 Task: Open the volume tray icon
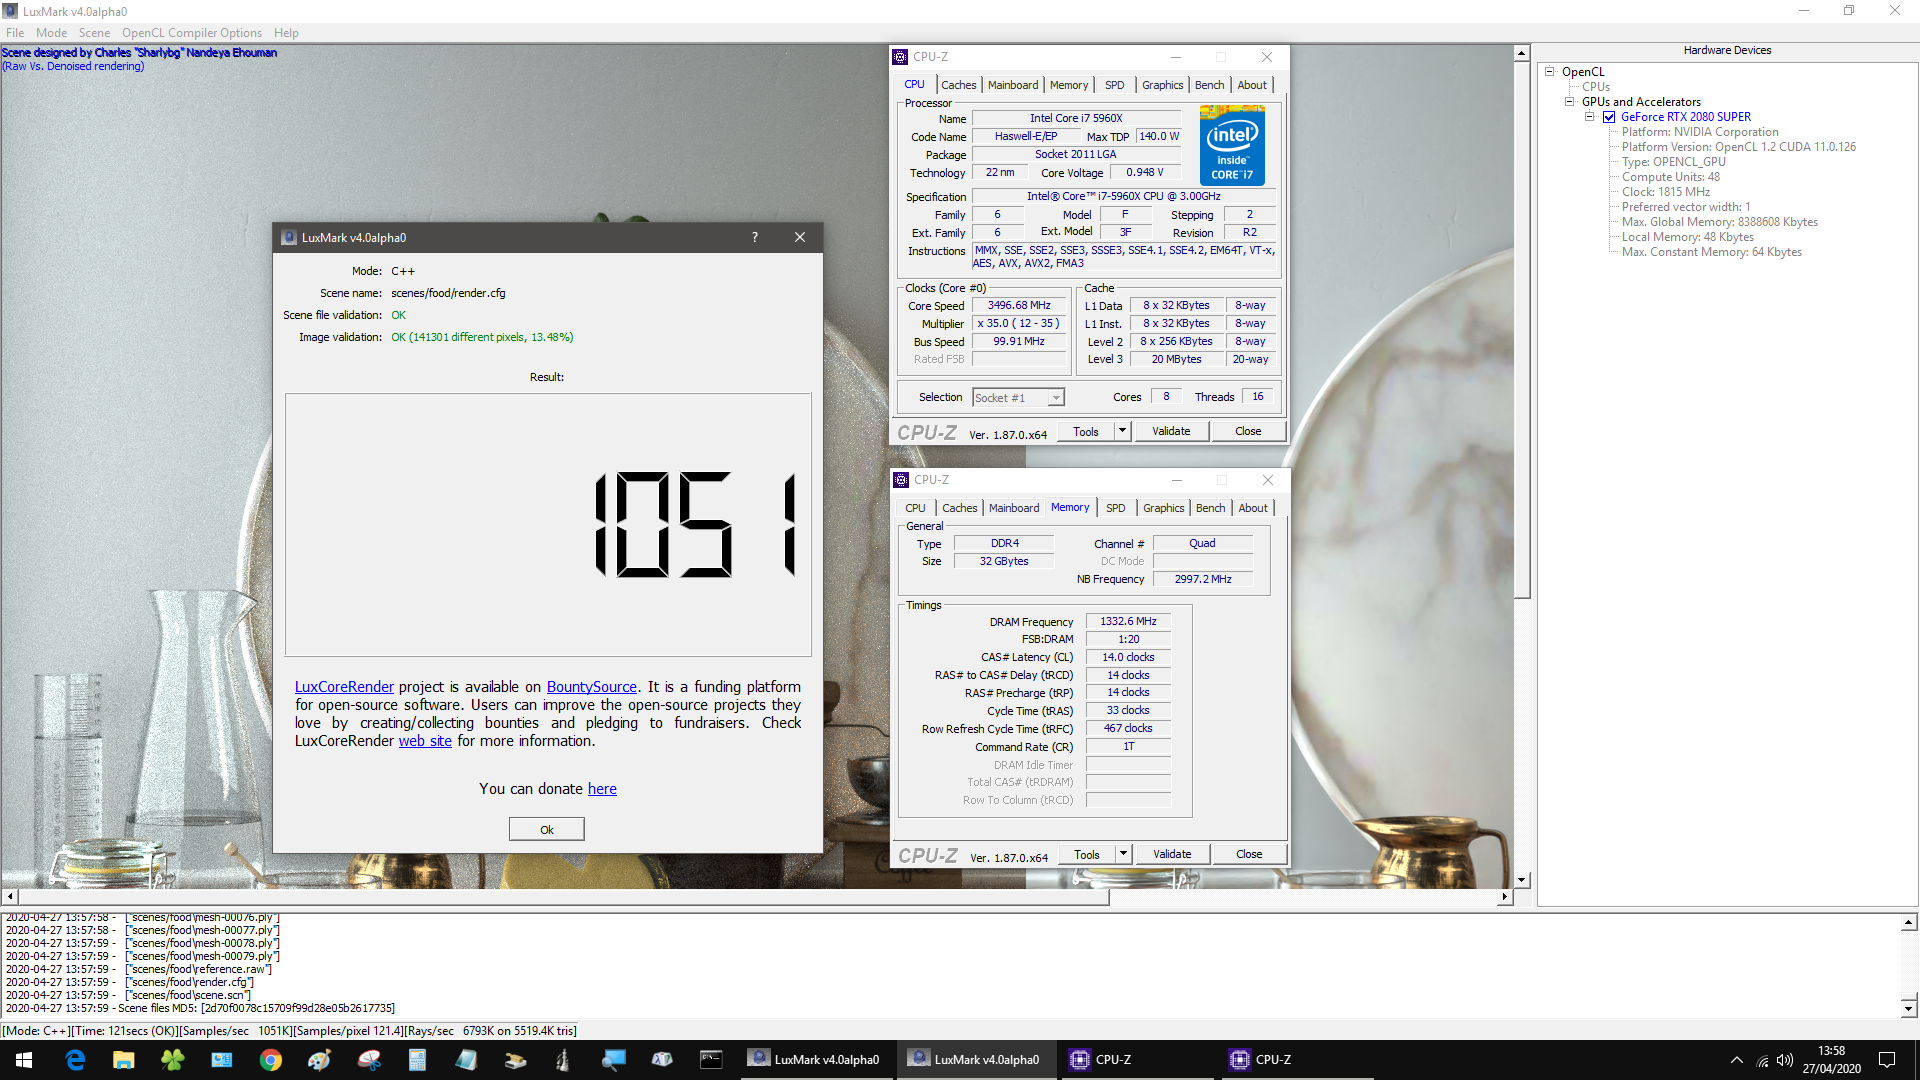1785,1060
